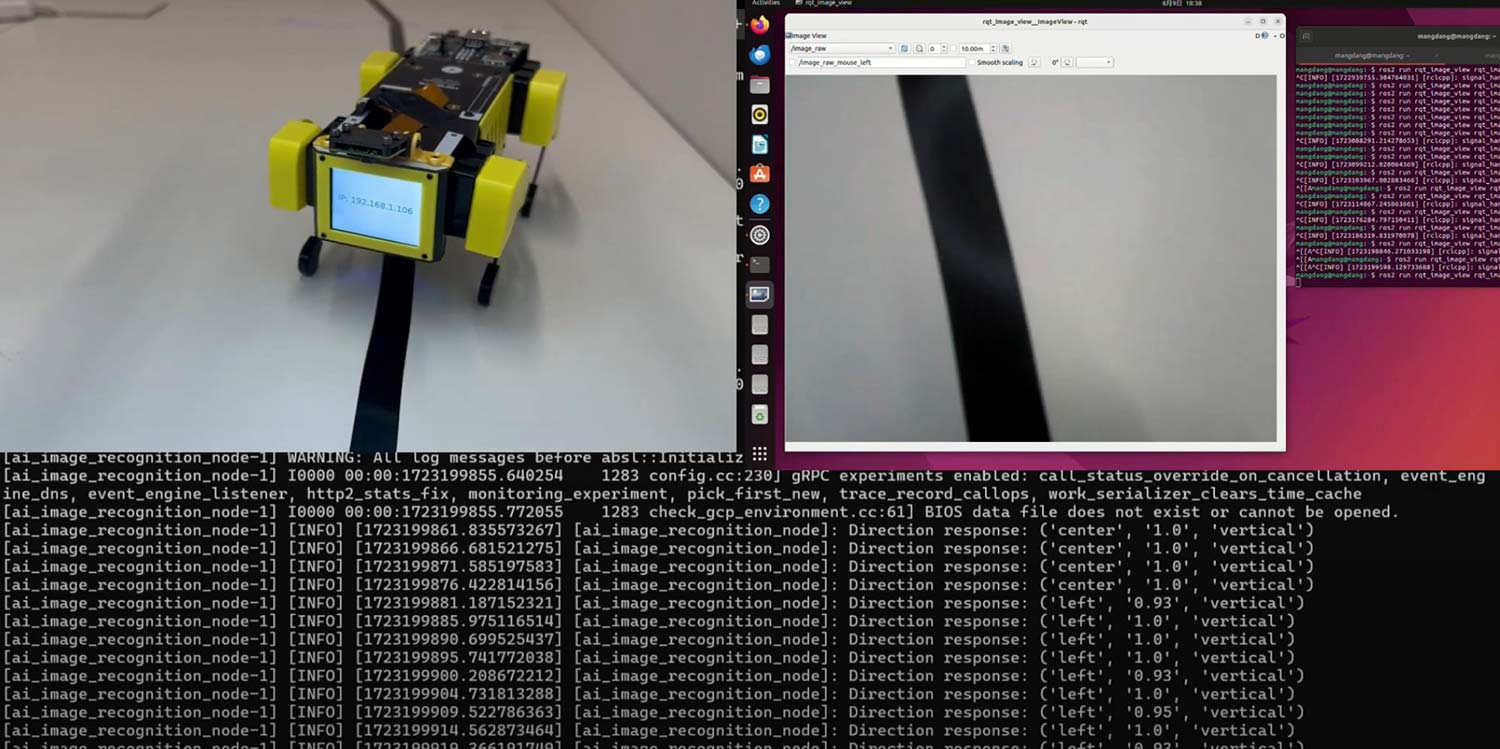Screen dimensions: 1500x749
Task: Open Firefox from the Ubuntu dock
Action: coord(760,25)
